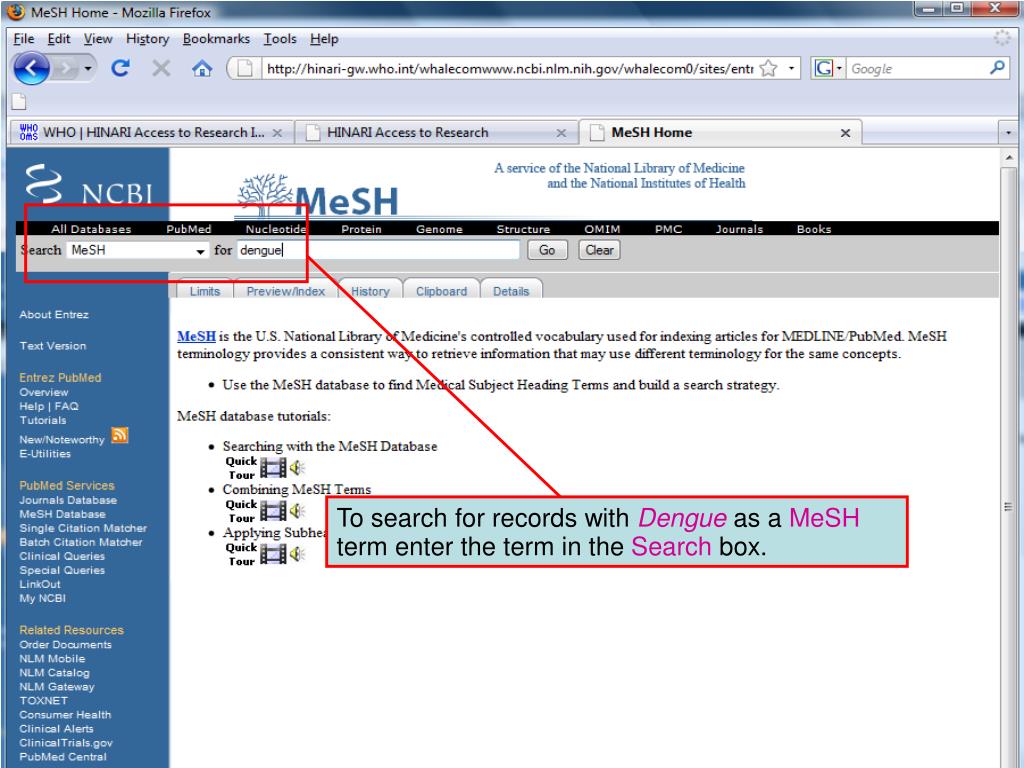Open the Help menu
The image size is (1024, 768).
pos(324,39)
